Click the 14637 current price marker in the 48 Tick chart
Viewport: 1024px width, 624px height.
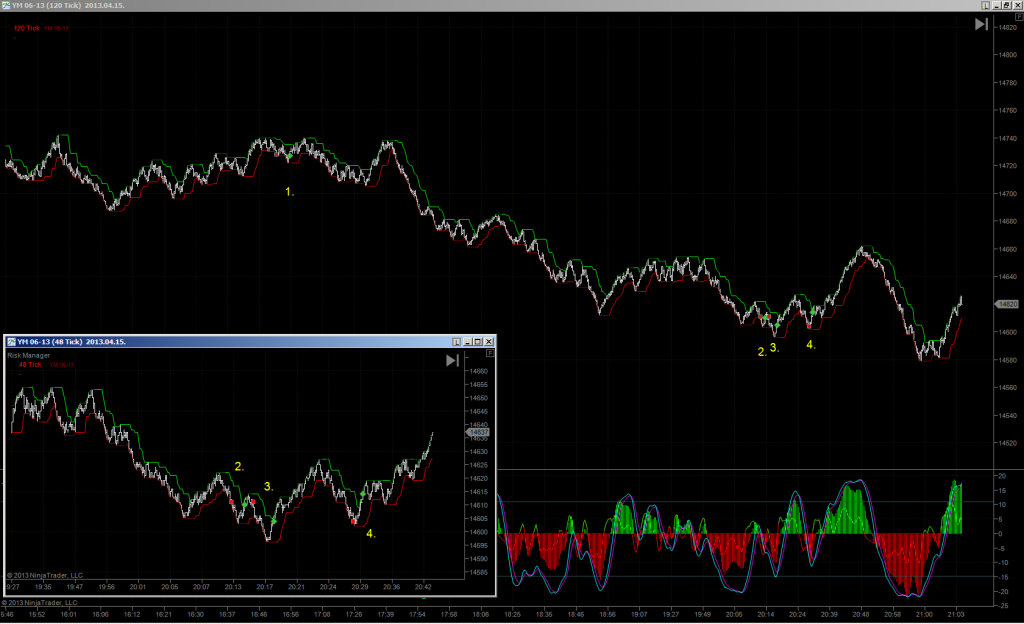[478, 432]
